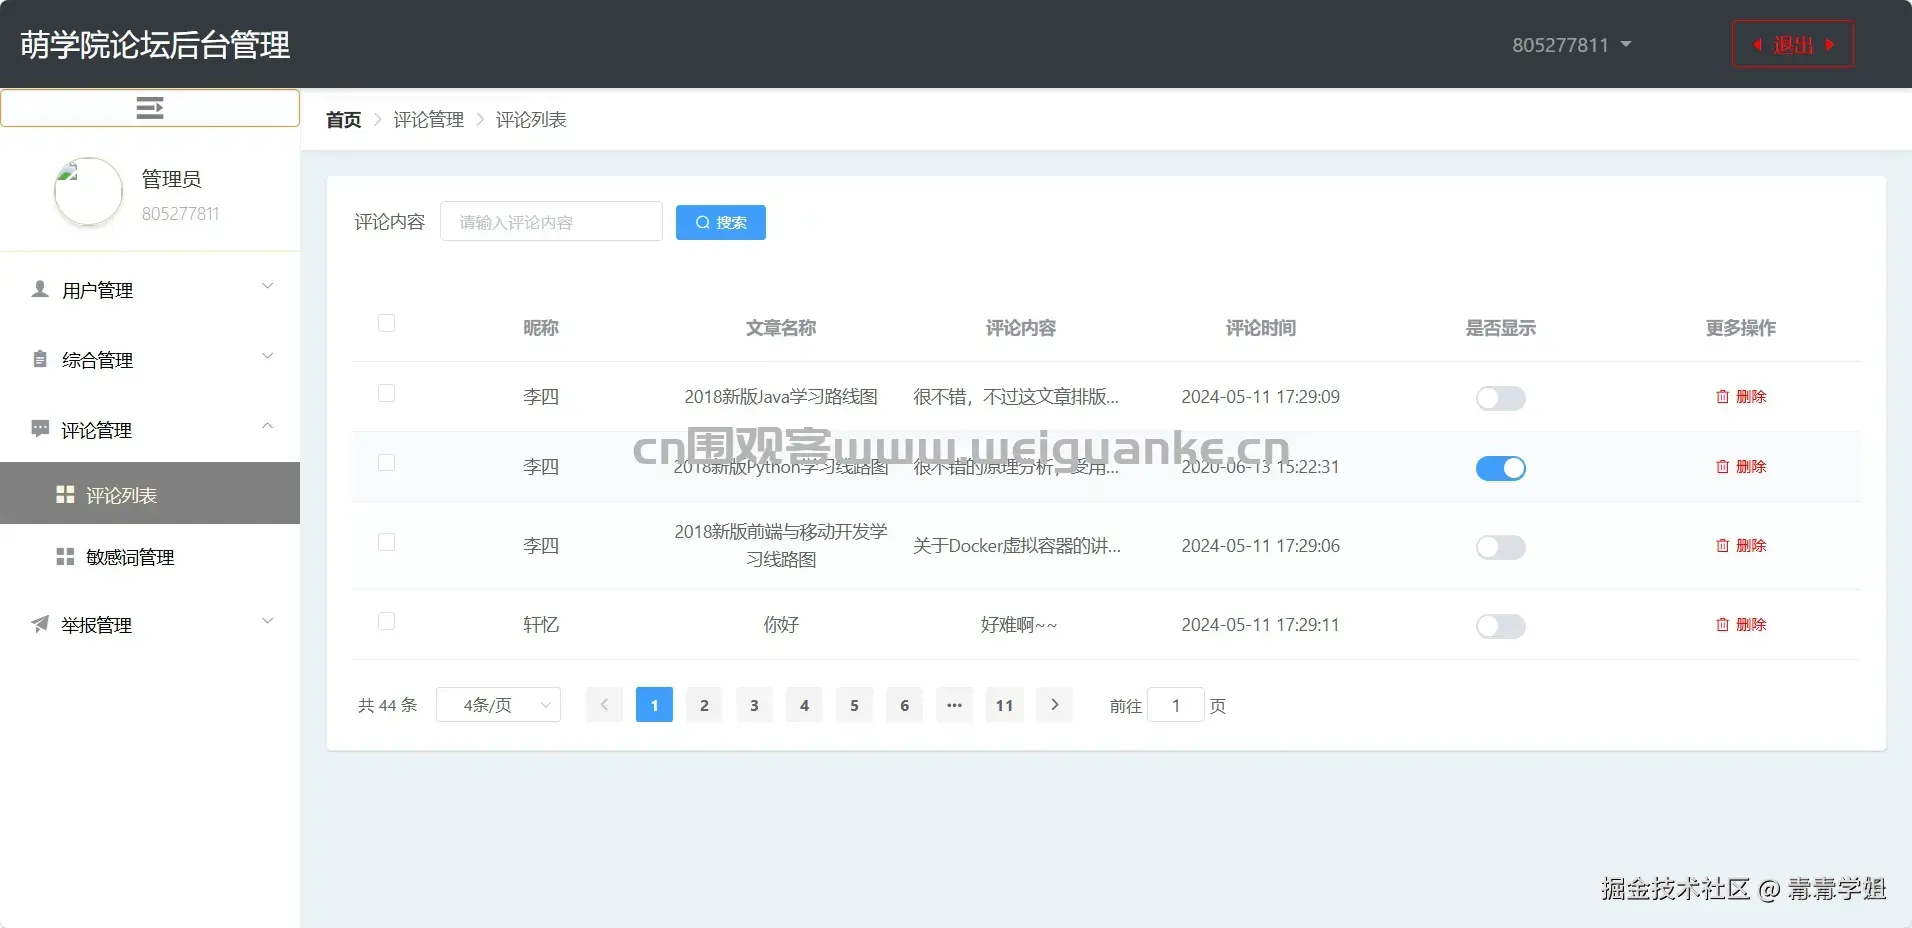The image size is (1912, 928).
Task: Collapse the sidebar with the hamburger icon
Action: tap(150, 108)
